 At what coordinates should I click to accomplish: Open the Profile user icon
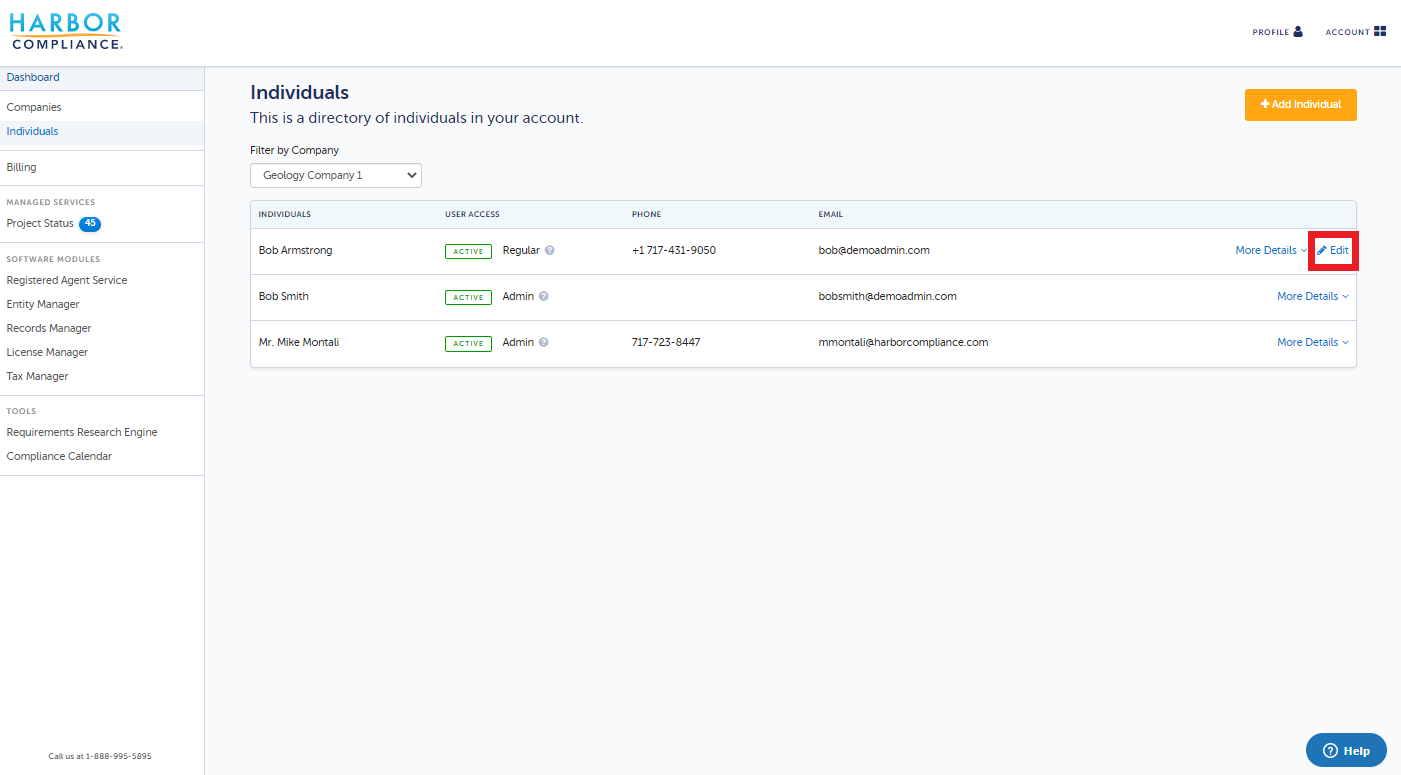(x=1298, y=32)
